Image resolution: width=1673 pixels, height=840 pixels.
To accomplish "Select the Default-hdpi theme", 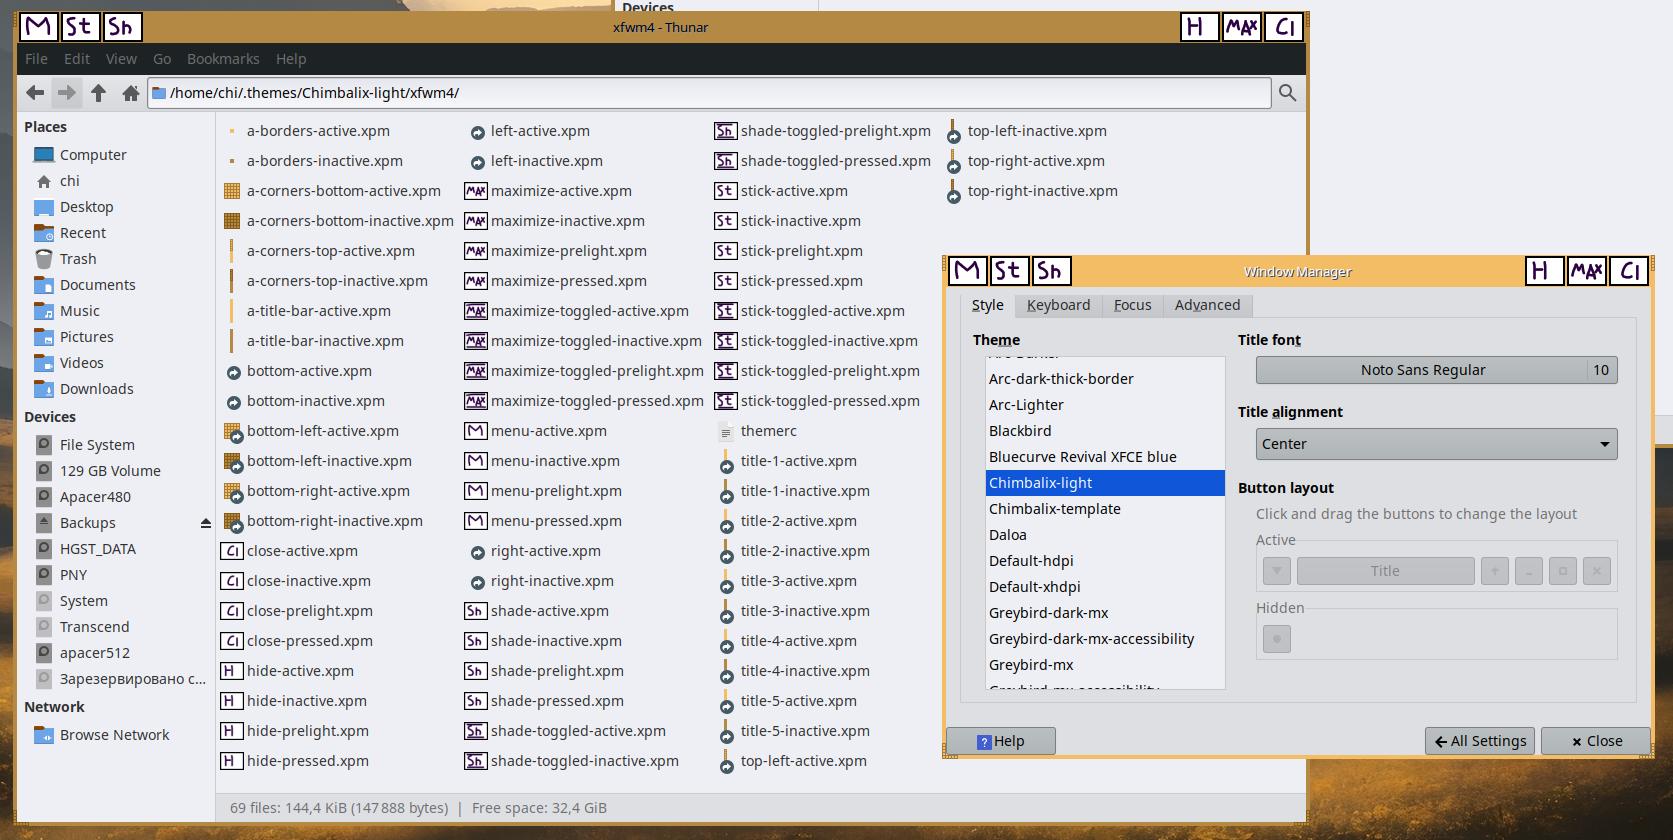I will (x=1105, y=561).
